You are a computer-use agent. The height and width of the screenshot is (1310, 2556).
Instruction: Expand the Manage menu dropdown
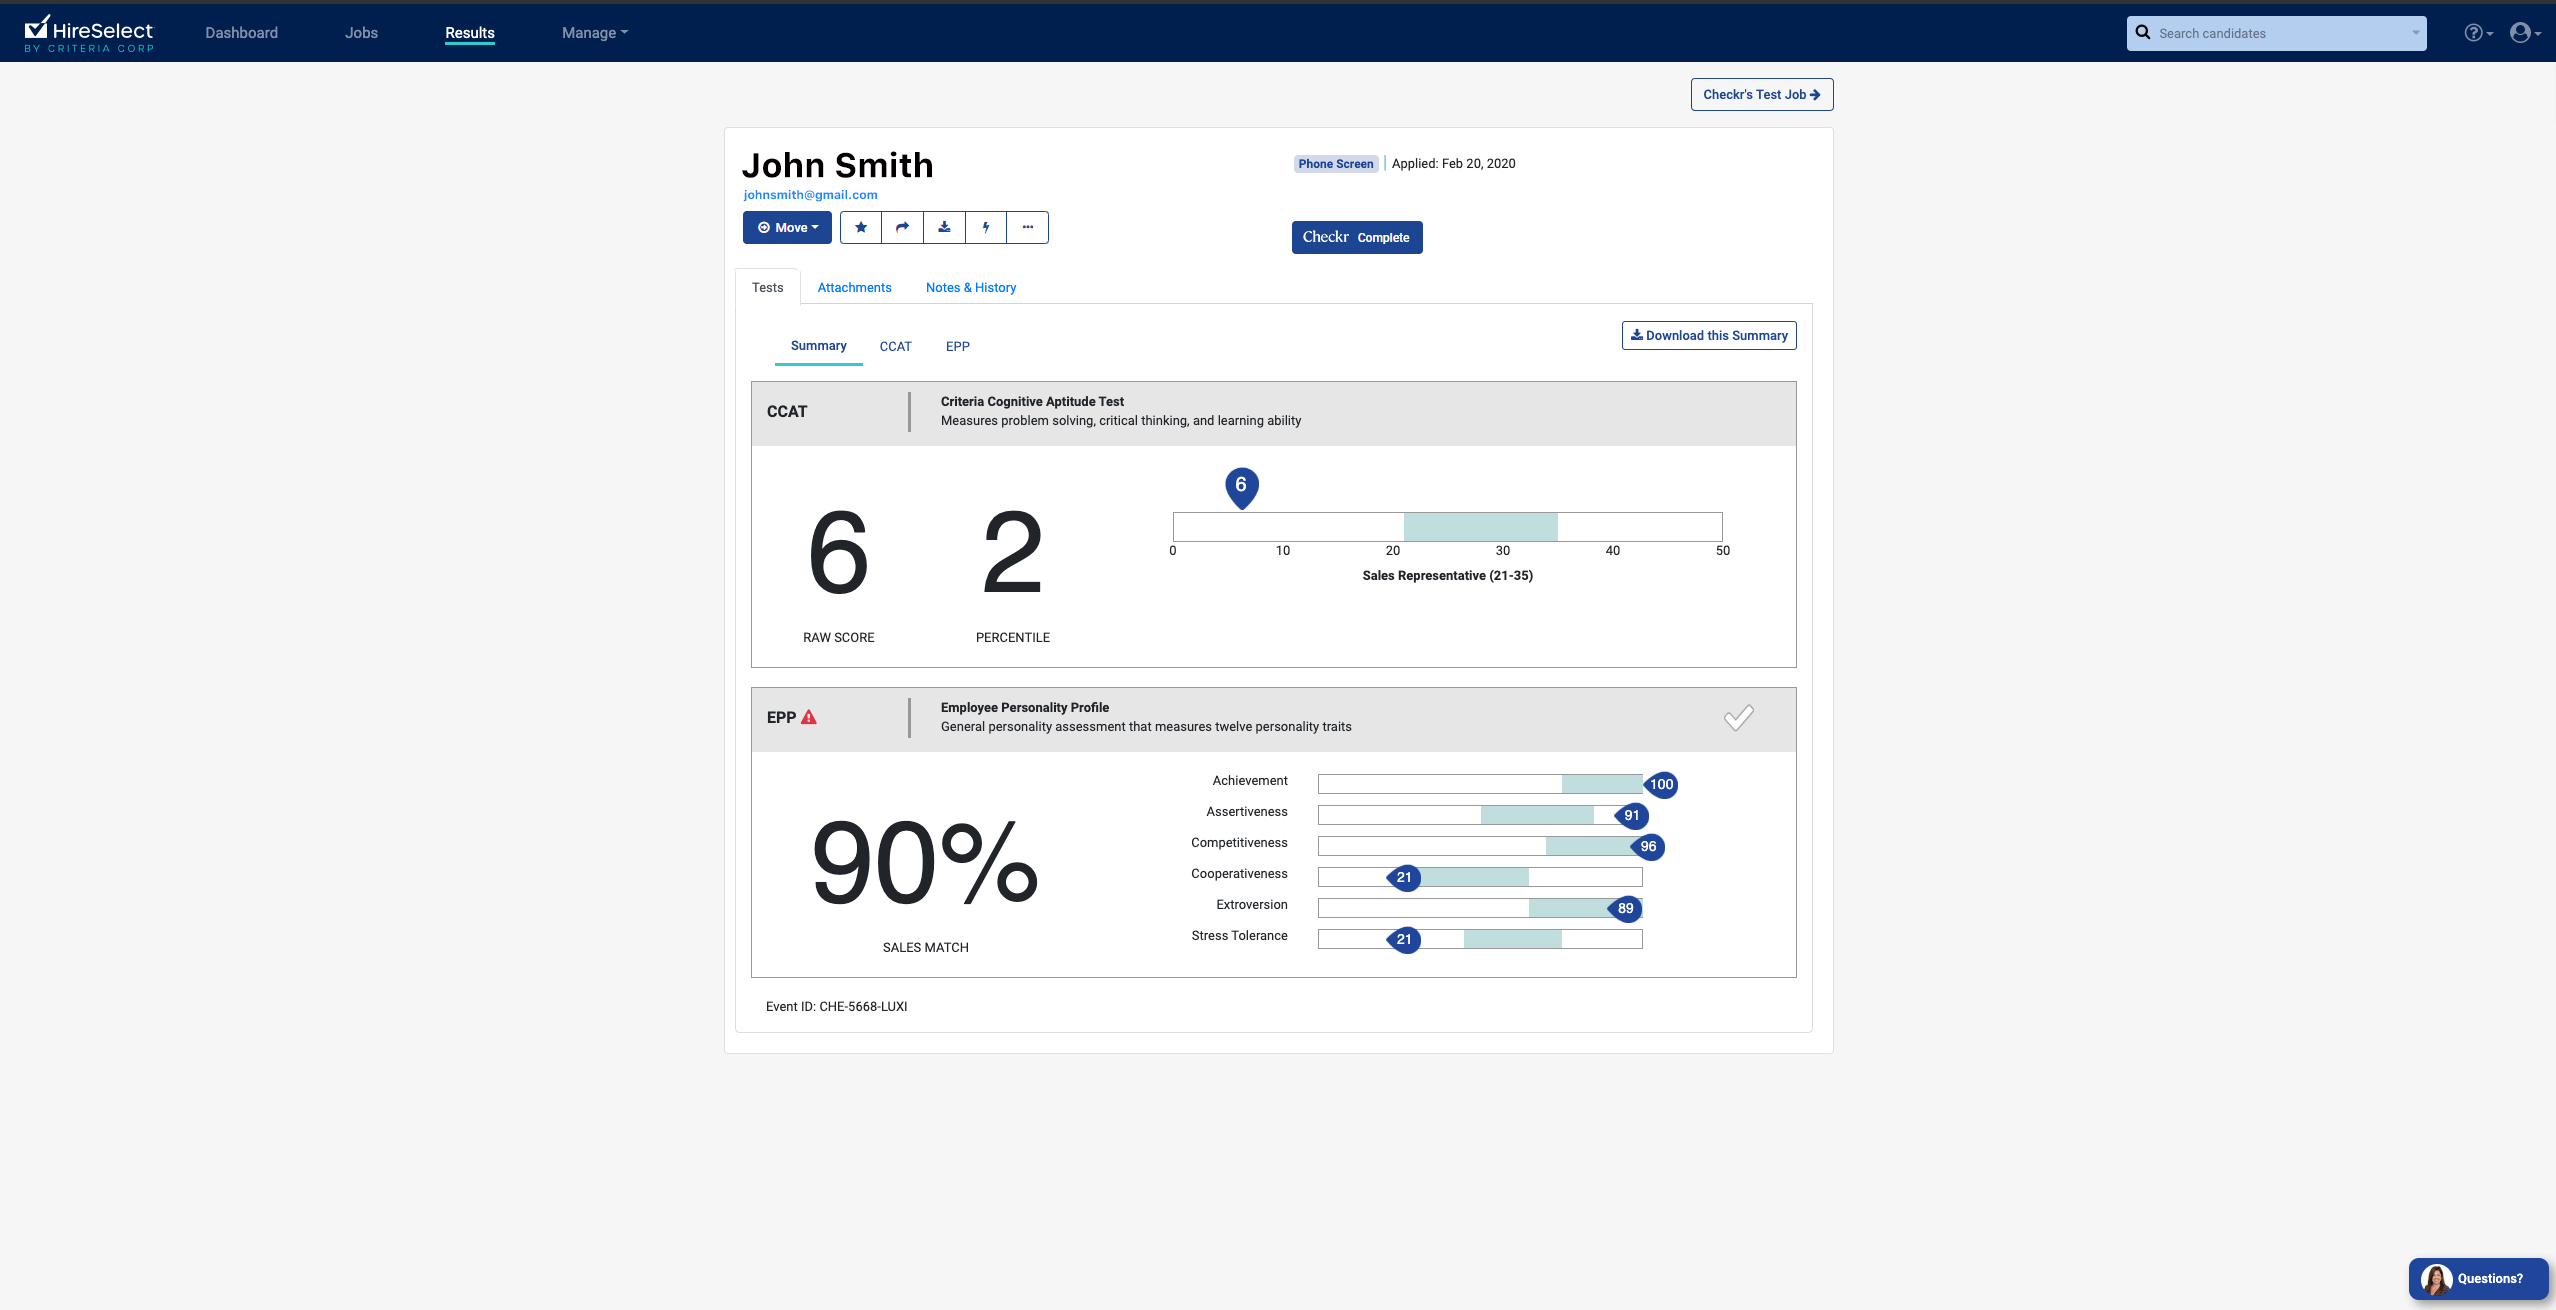[595, 33]
